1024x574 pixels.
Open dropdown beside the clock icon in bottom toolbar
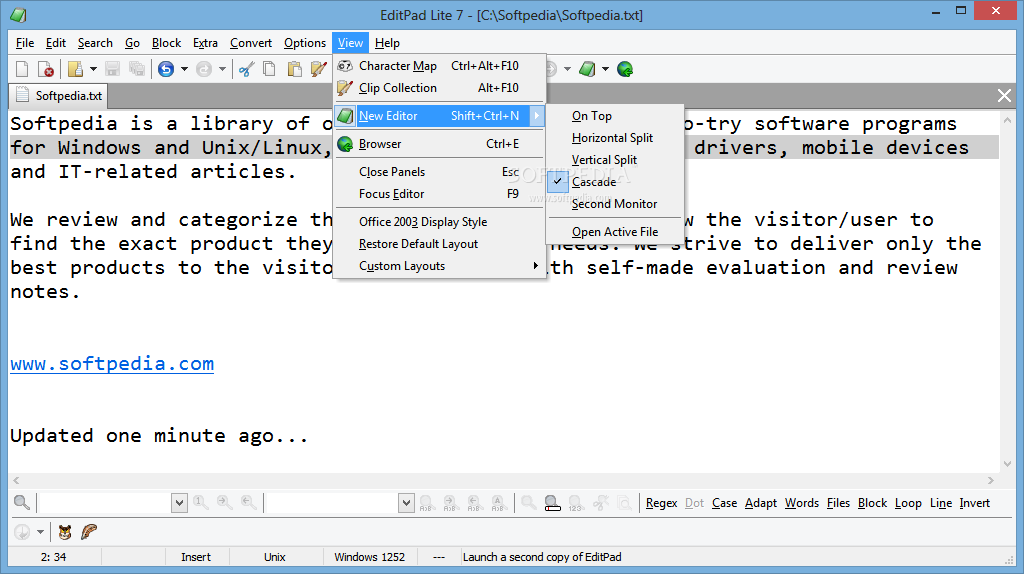click(x=40, y=532)
